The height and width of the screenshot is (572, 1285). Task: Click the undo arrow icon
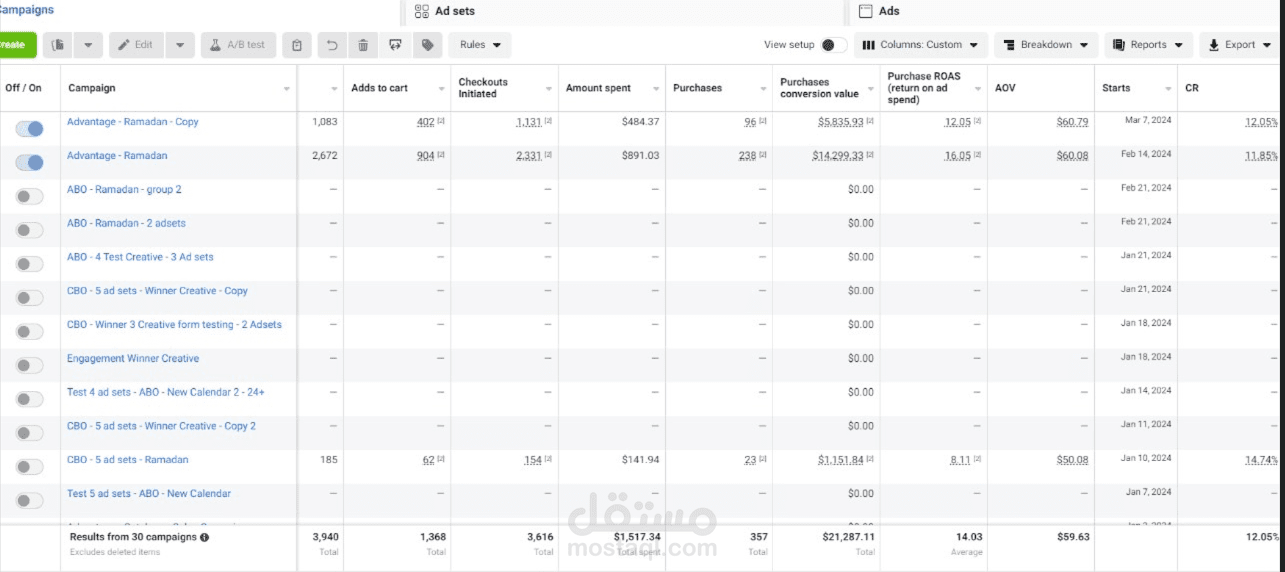(332, 45)
